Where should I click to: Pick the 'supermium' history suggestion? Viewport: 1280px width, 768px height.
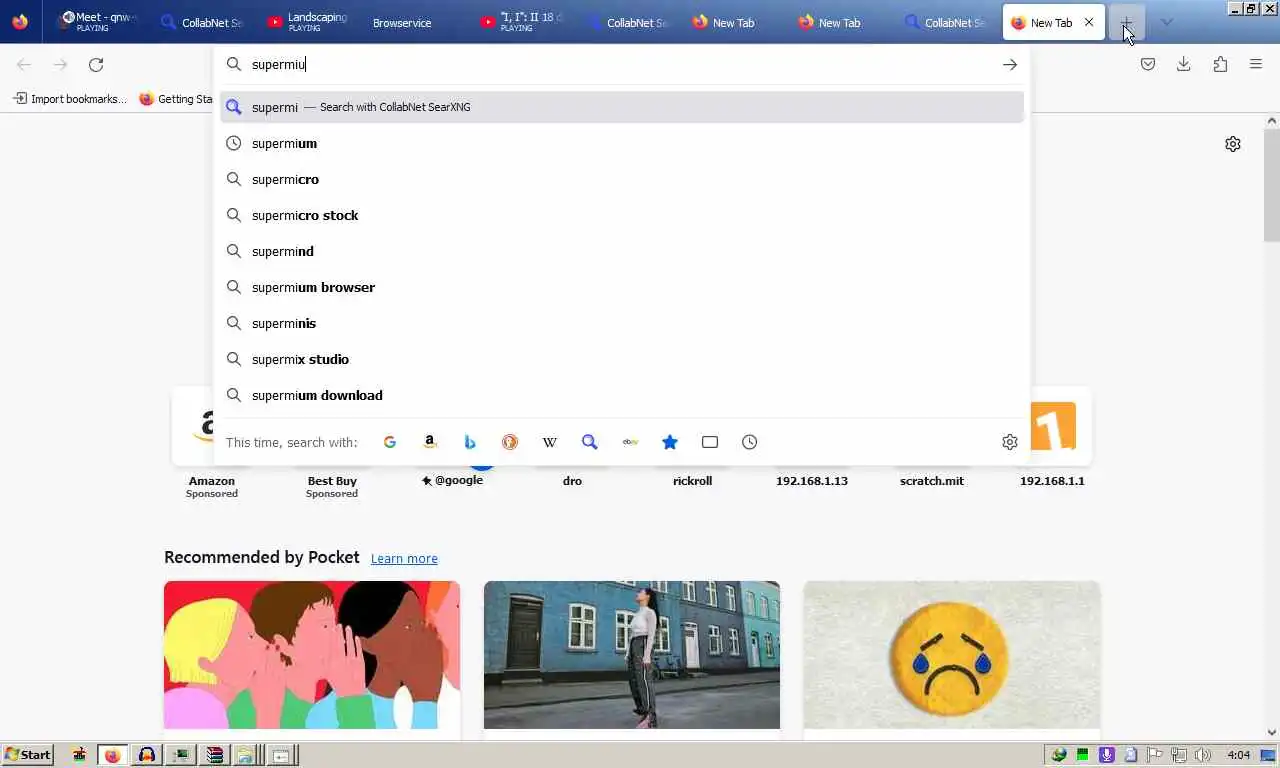click(x=622, y=143)
